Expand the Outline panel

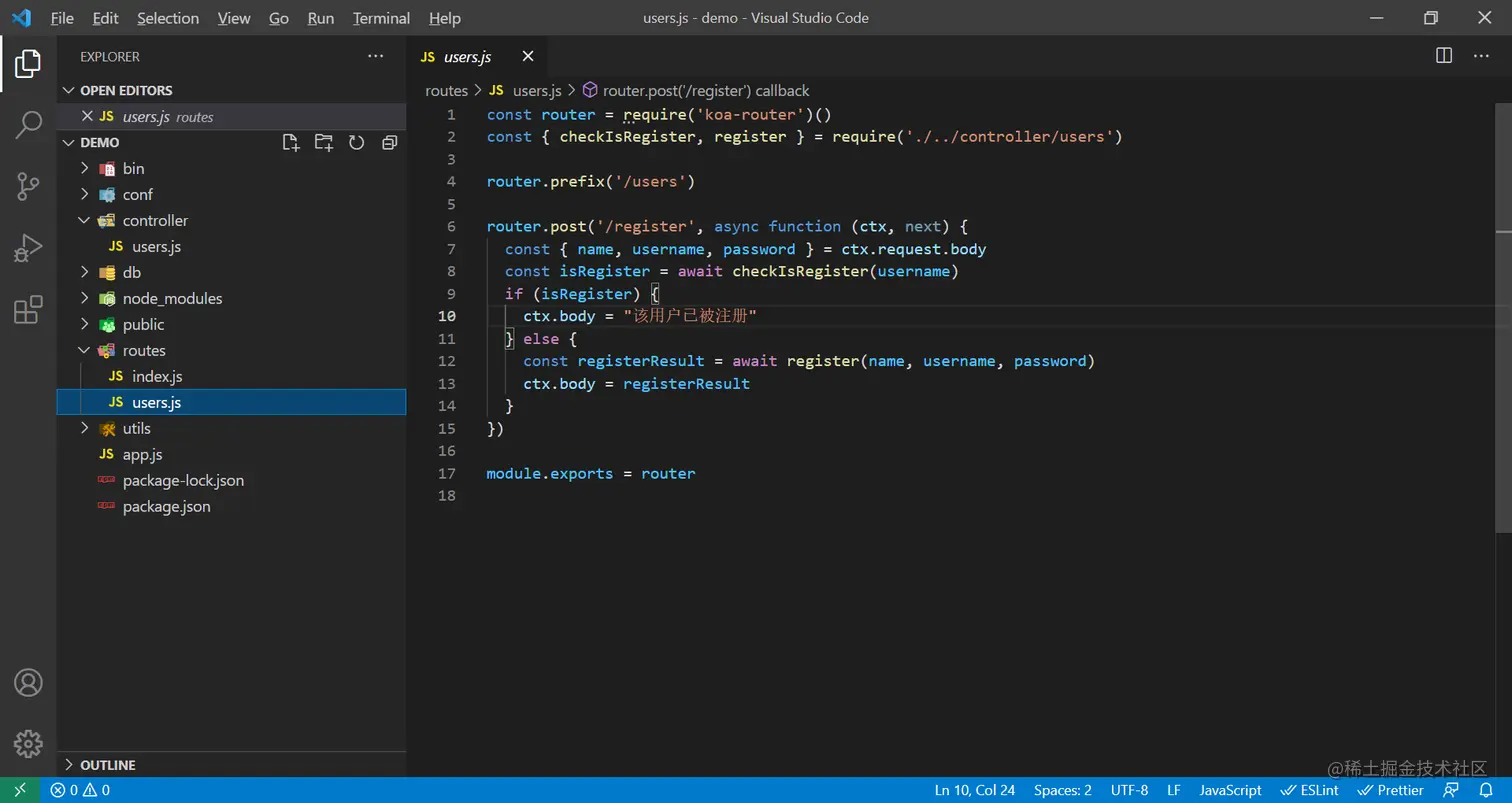coord(231,765)
